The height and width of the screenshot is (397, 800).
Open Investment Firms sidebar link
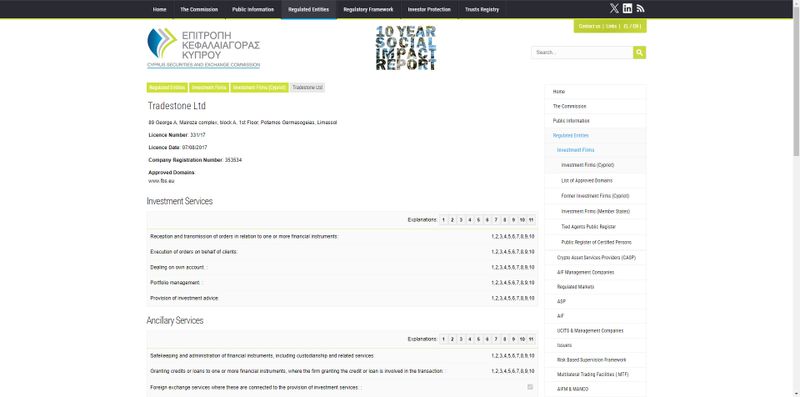(x=595, y=150)
